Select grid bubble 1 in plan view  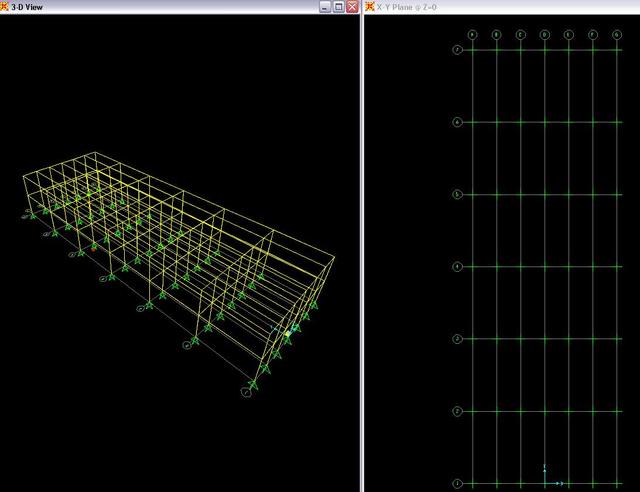(457, 484)
